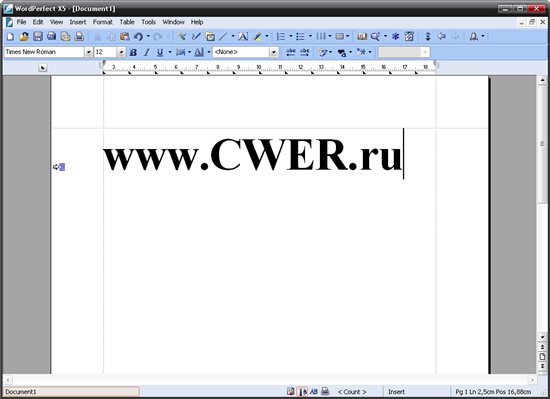This screenshot has width=550, height=399.
Task: Open the Edit menu
Action: (38, 22)
